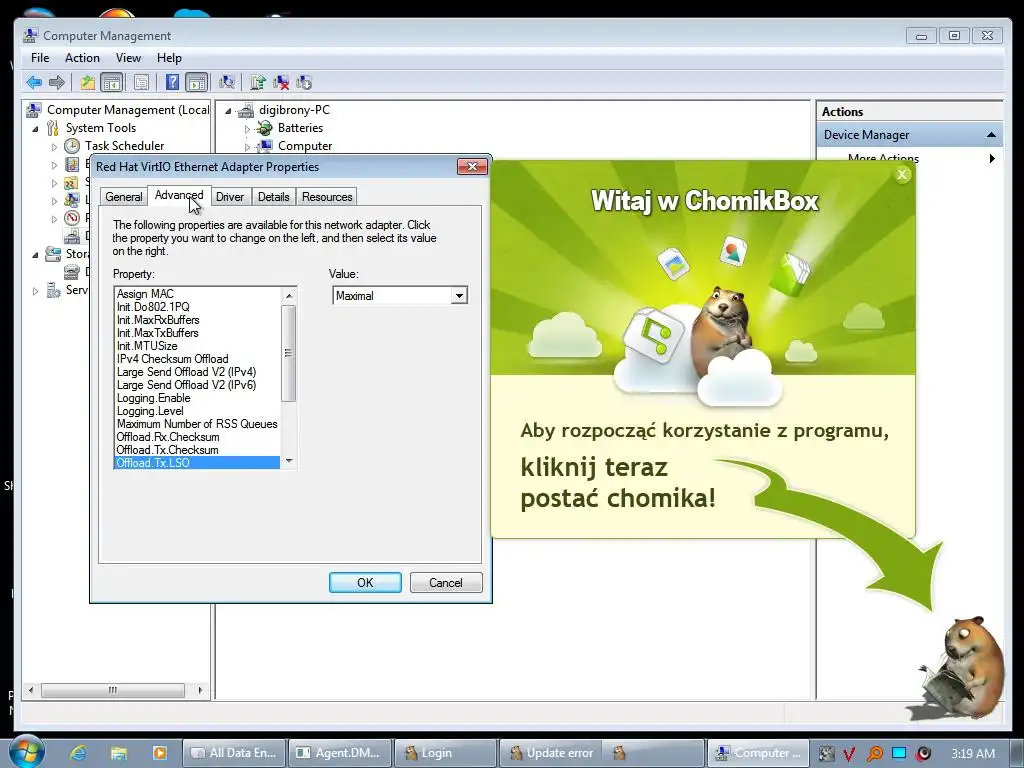Open the Help menu
Screen dimensions: 1024x768
pyautogui.click(x=169, y=57)
